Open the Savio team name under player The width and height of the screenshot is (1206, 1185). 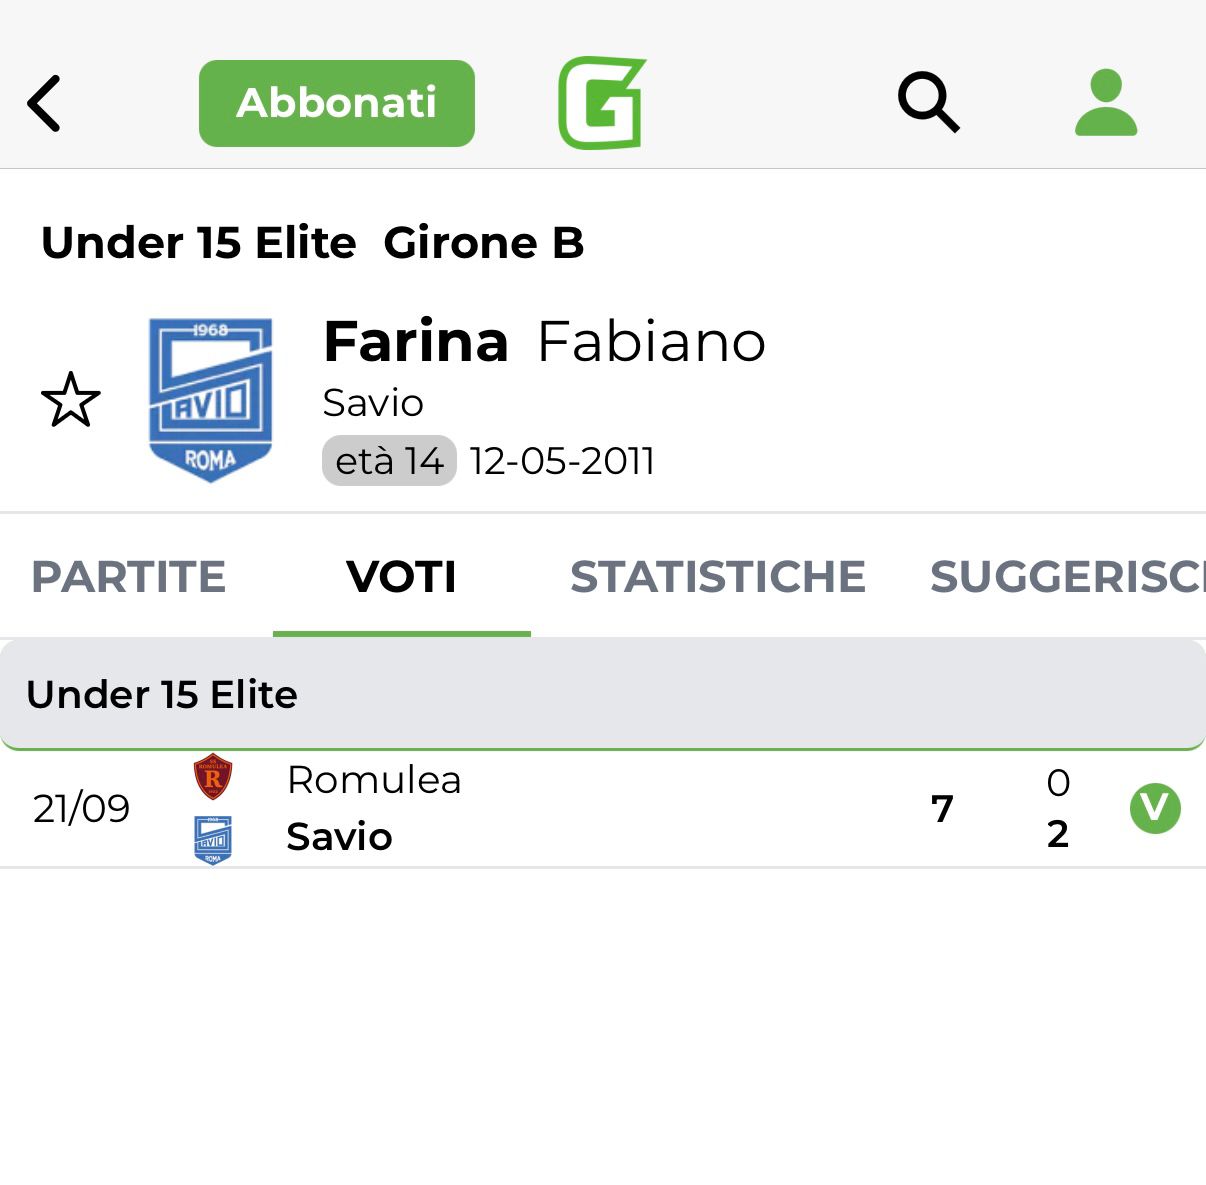[x=373, y=403]
